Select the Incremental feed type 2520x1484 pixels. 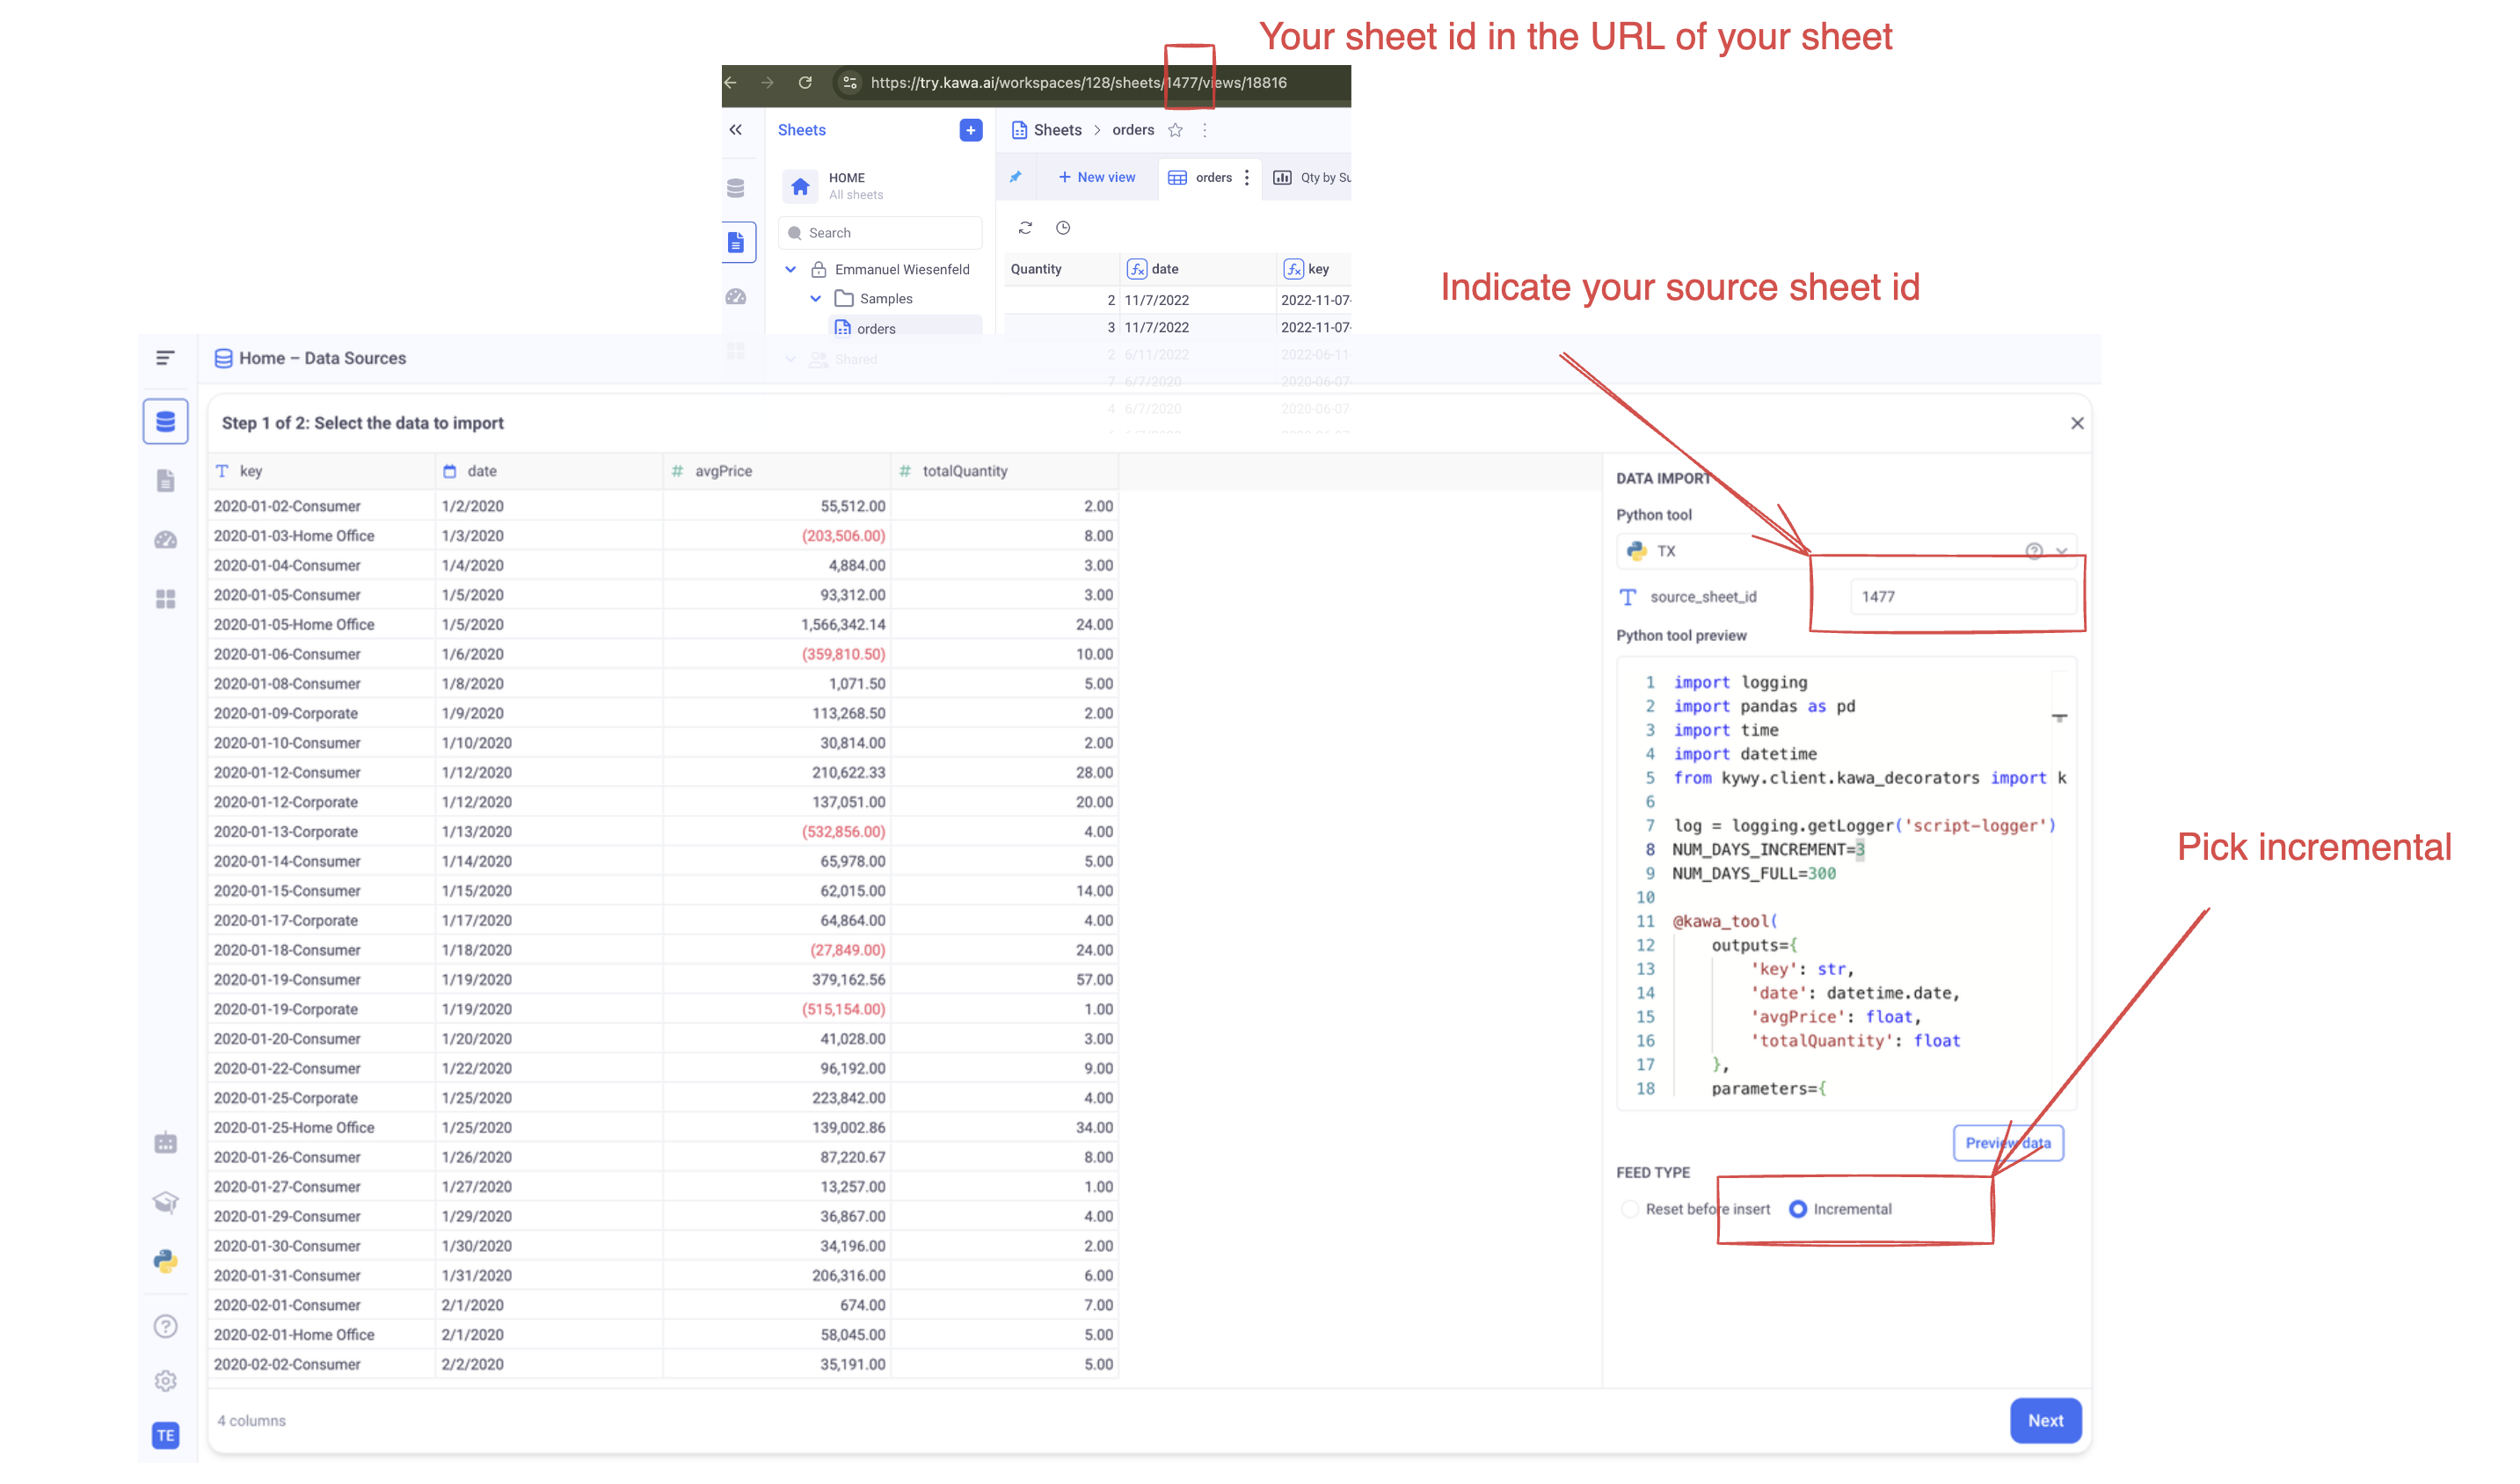pos(1798,1209)
